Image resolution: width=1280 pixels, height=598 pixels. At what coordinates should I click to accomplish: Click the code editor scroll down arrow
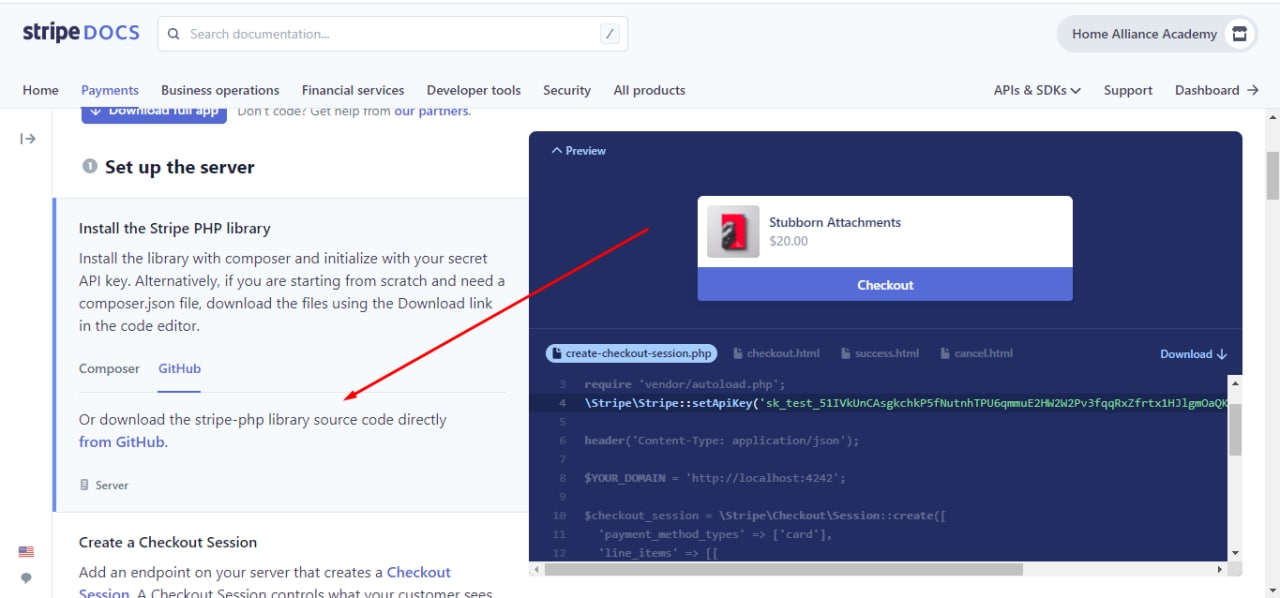[x=1235, y=552]
